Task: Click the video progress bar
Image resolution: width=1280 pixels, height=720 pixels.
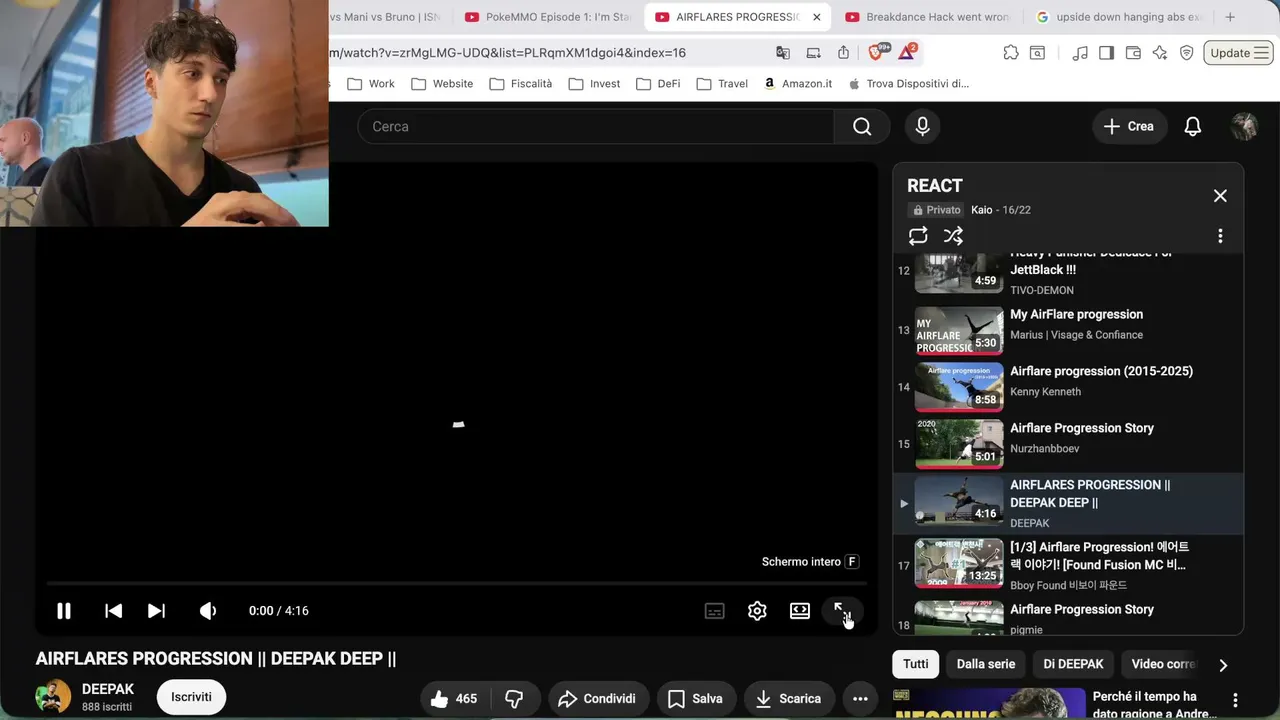Action: (456, 583)
